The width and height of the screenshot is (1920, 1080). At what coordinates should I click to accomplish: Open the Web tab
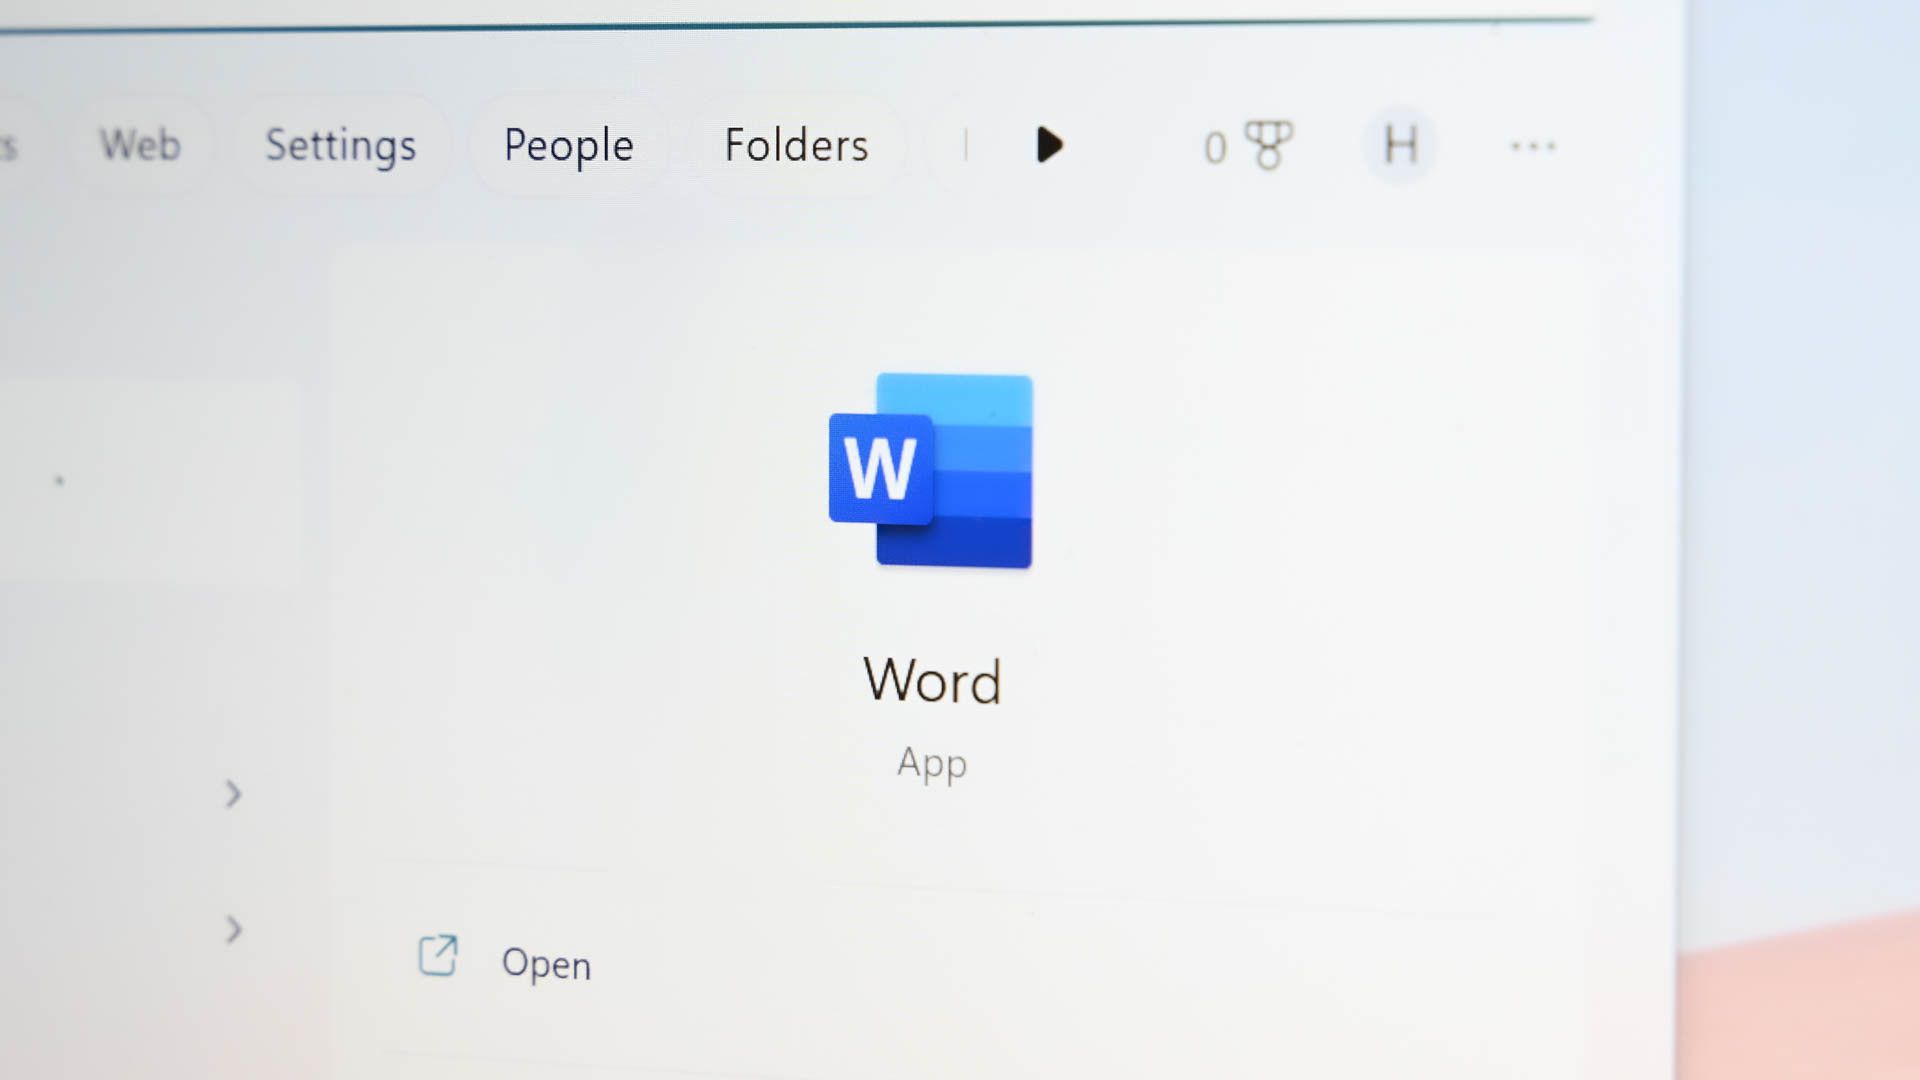pos(140,144)
